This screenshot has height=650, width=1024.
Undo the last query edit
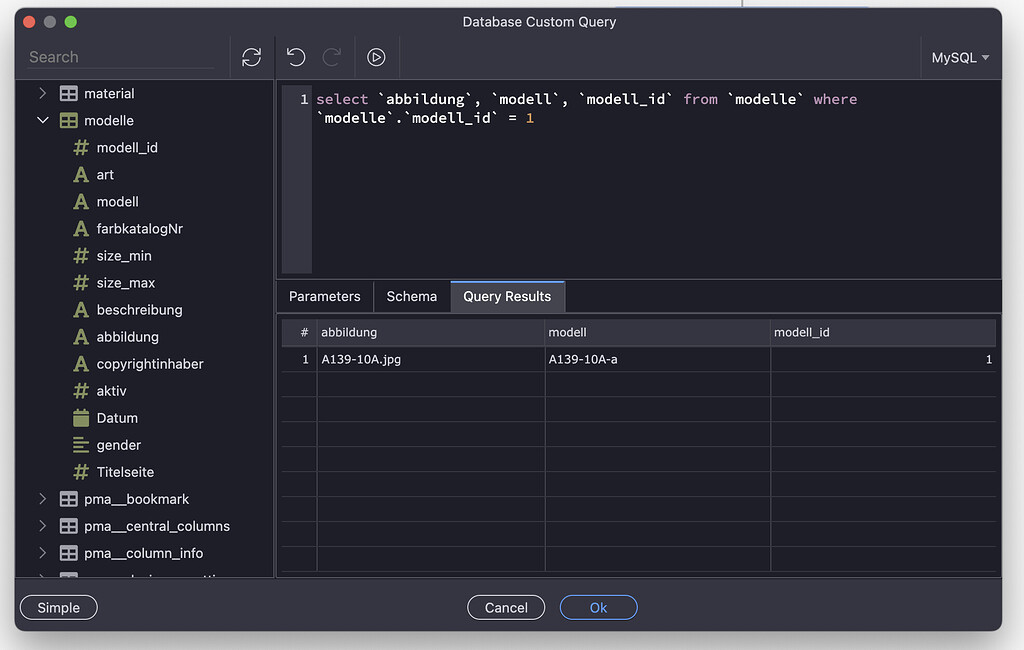tap(295, 57)
